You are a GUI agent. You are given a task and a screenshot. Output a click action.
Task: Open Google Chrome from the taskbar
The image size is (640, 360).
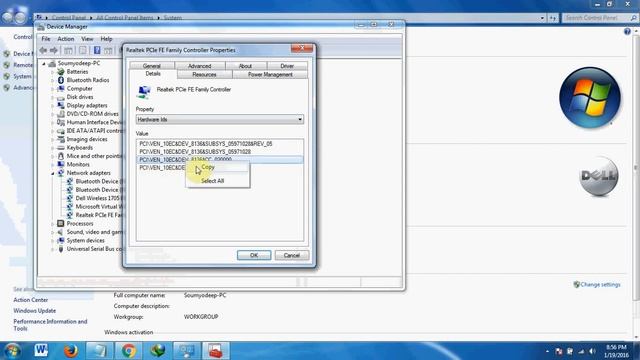coord(129,351)
